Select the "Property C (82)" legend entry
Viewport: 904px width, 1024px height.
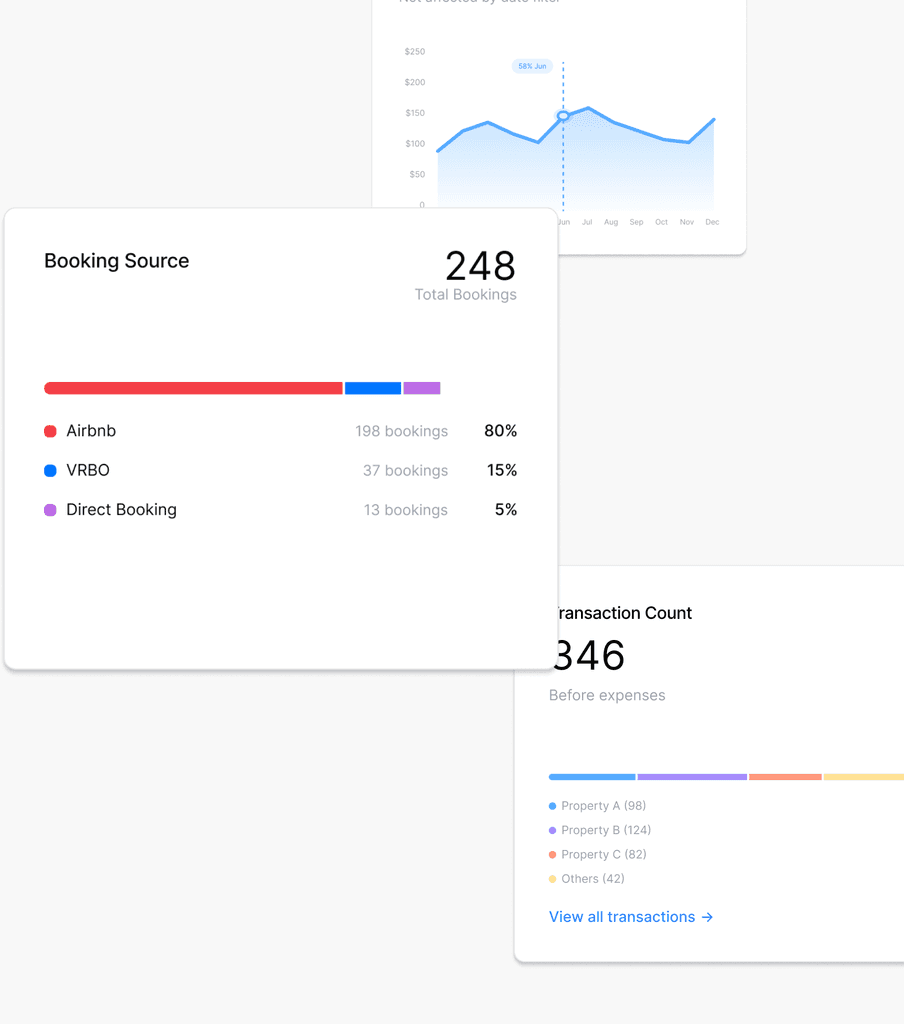point(604,854)
